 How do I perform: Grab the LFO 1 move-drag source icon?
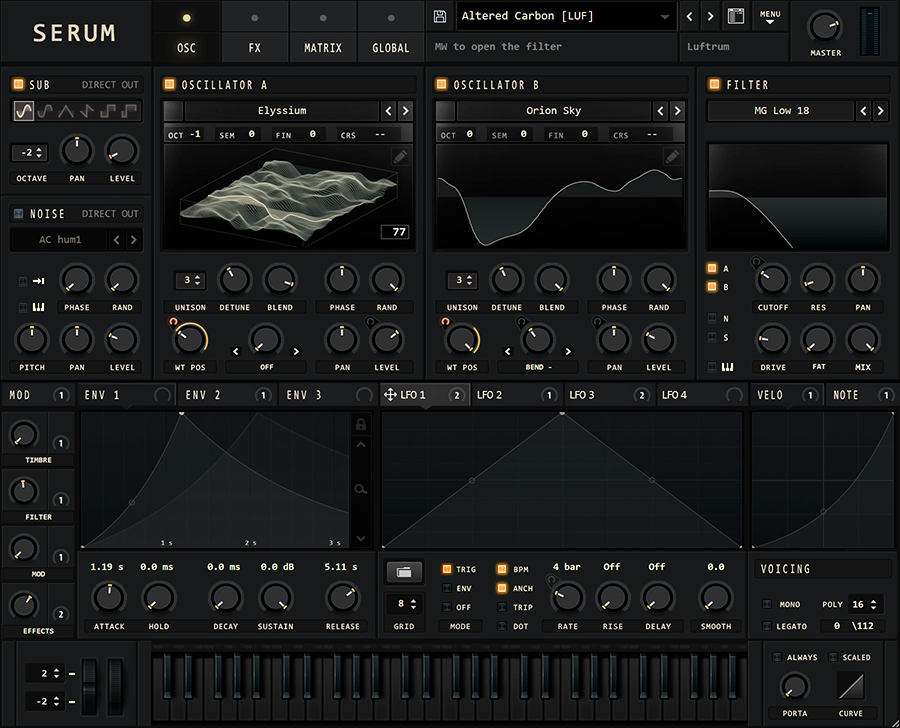[x=390, y=395]
